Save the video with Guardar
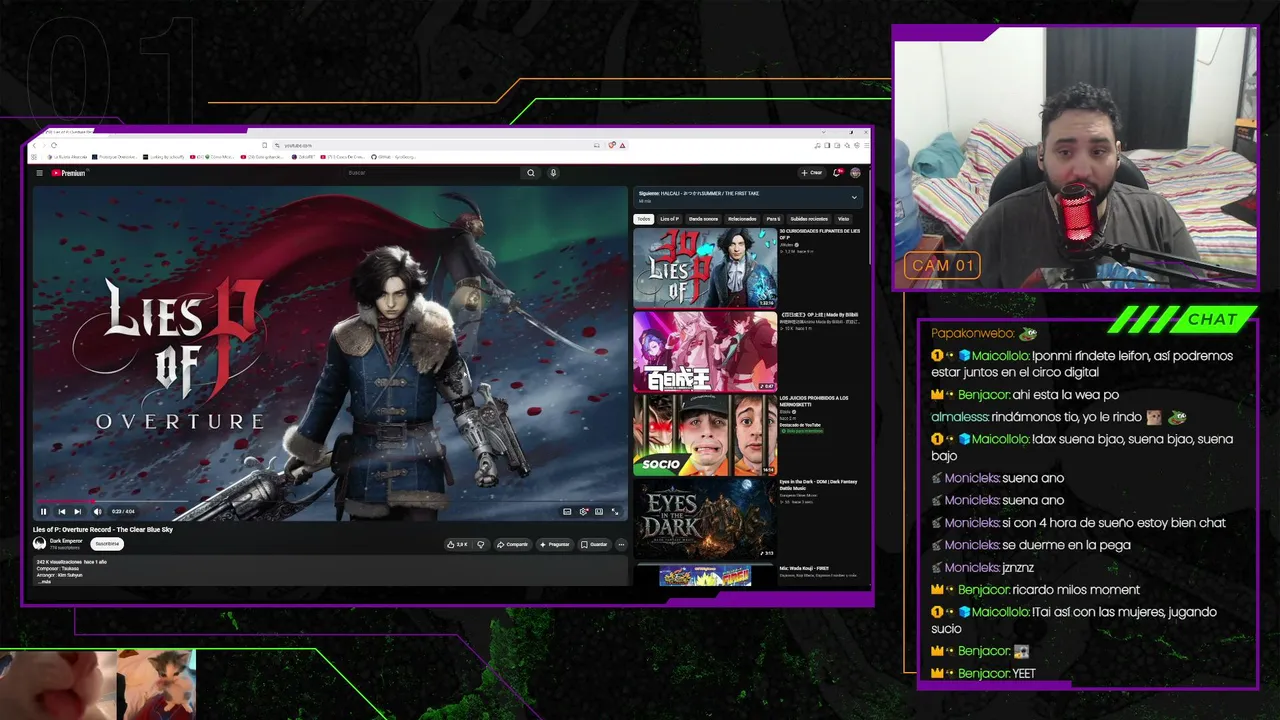Image resolution: width=1280 pixels, height=720 pixels. (594, 545)
